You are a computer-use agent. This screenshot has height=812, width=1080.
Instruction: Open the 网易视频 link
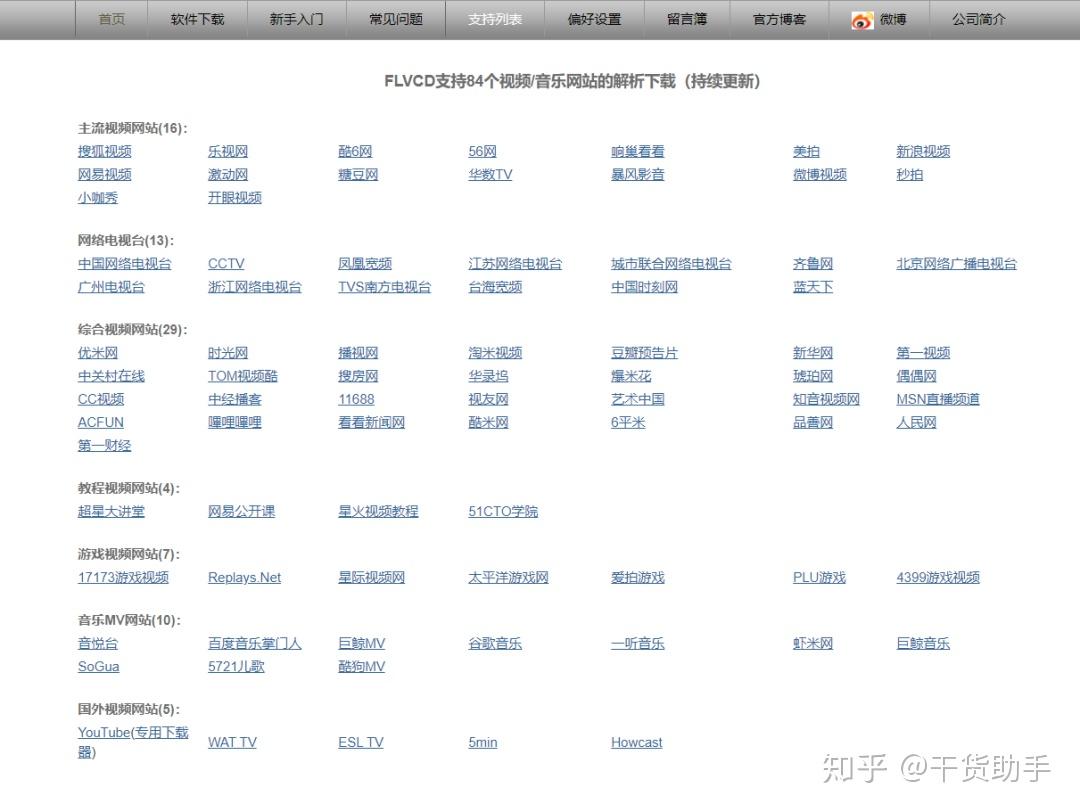(x=104, y=175)
